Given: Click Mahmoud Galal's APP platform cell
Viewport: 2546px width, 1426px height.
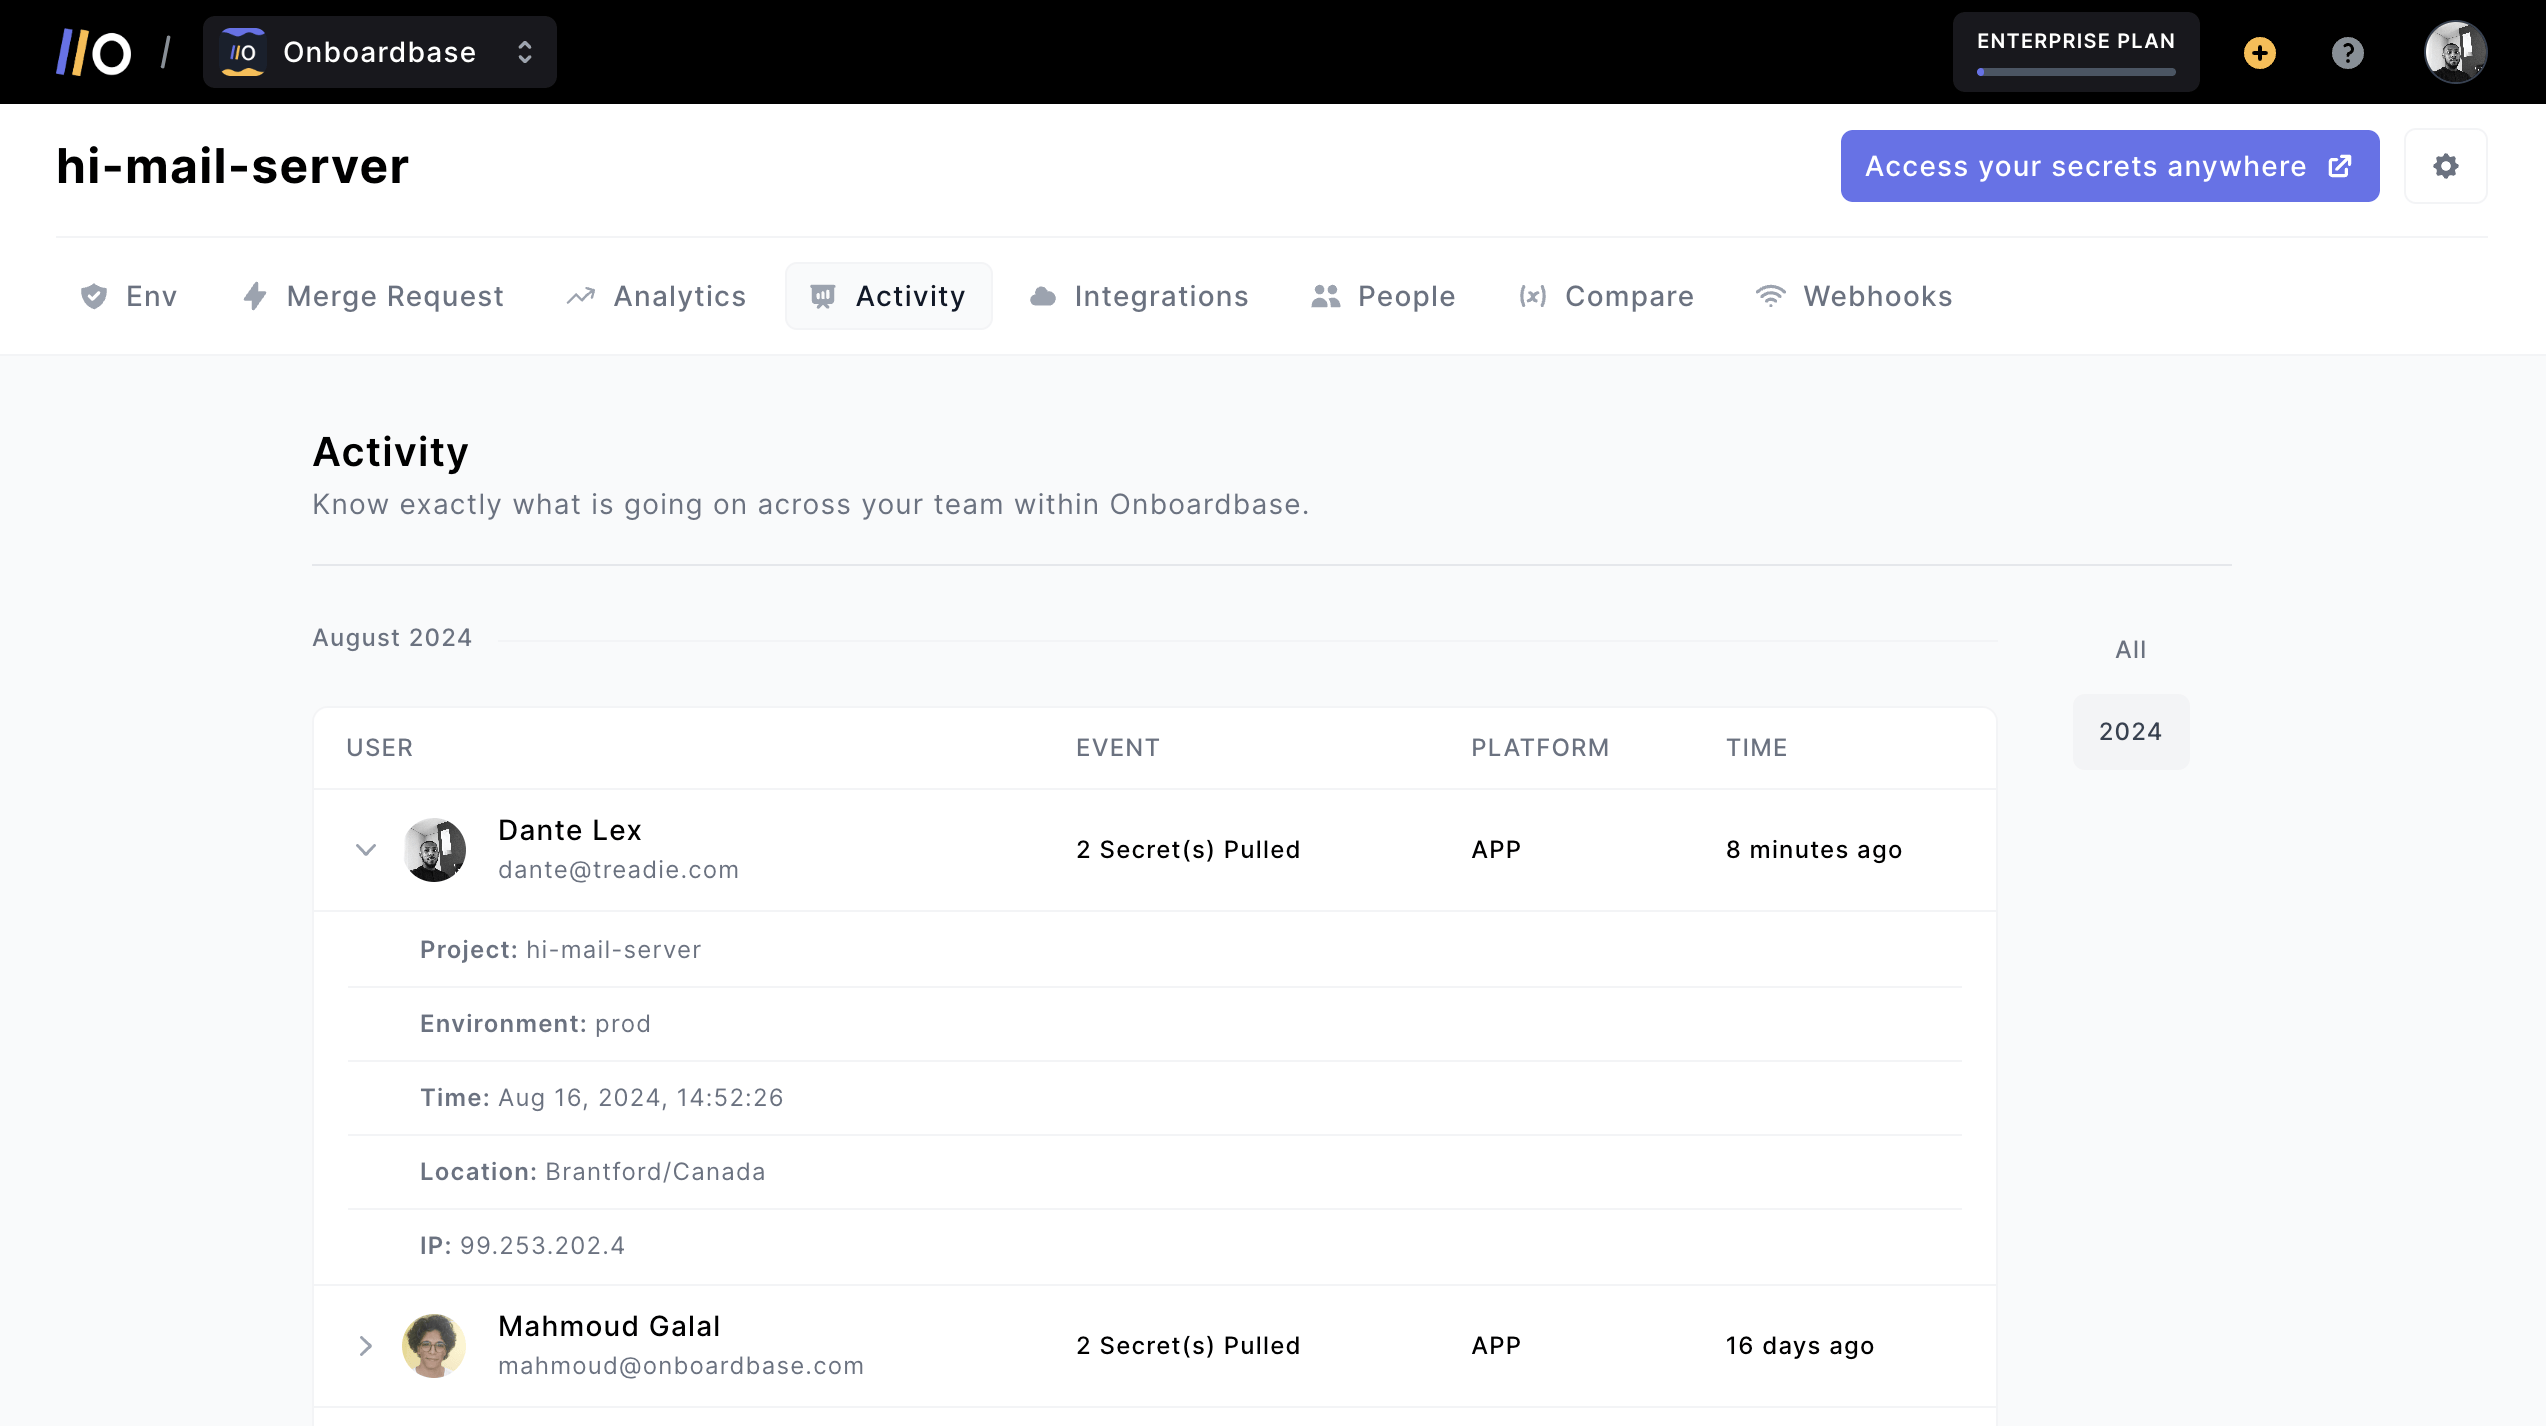Looking at the screenshot, I should coord(1496,1346).
